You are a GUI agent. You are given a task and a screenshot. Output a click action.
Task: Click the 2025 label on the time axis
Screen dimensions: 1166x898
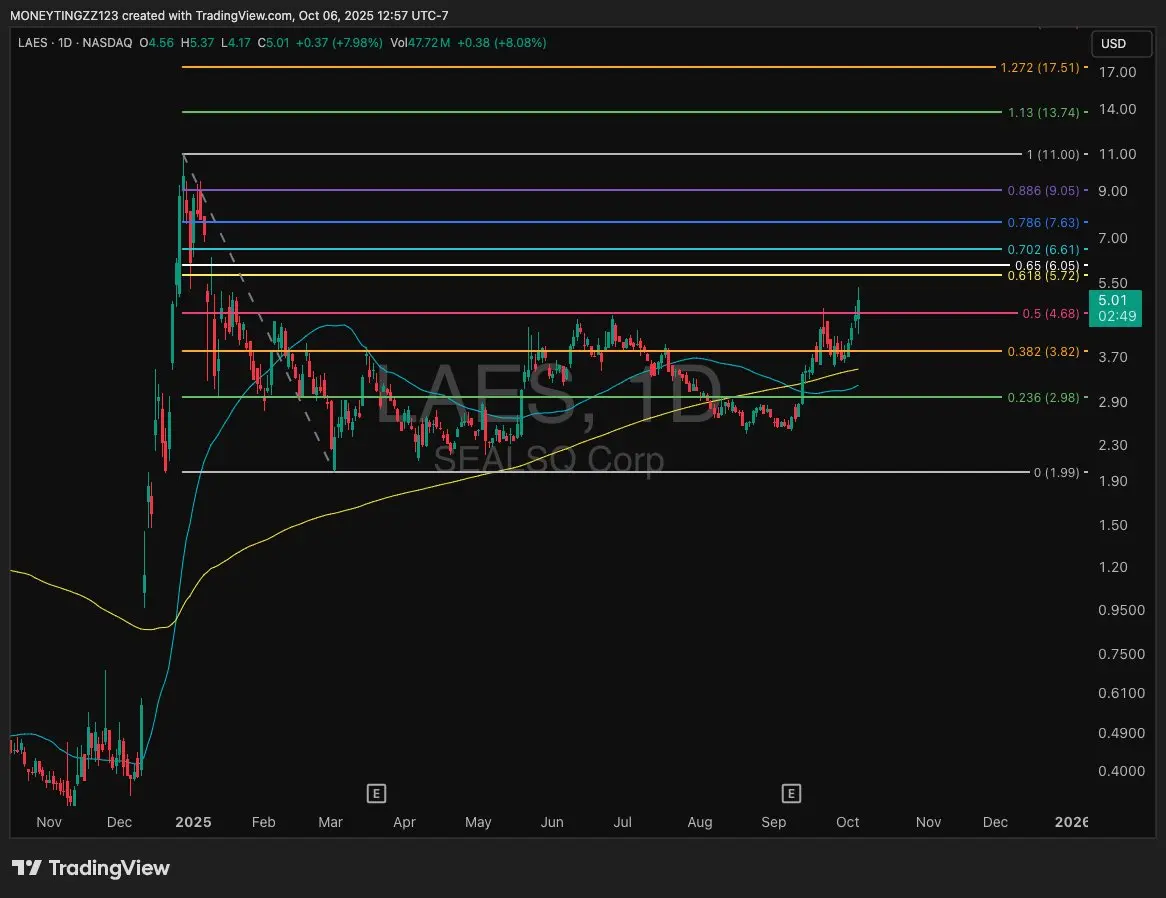(x=192, y=822)
